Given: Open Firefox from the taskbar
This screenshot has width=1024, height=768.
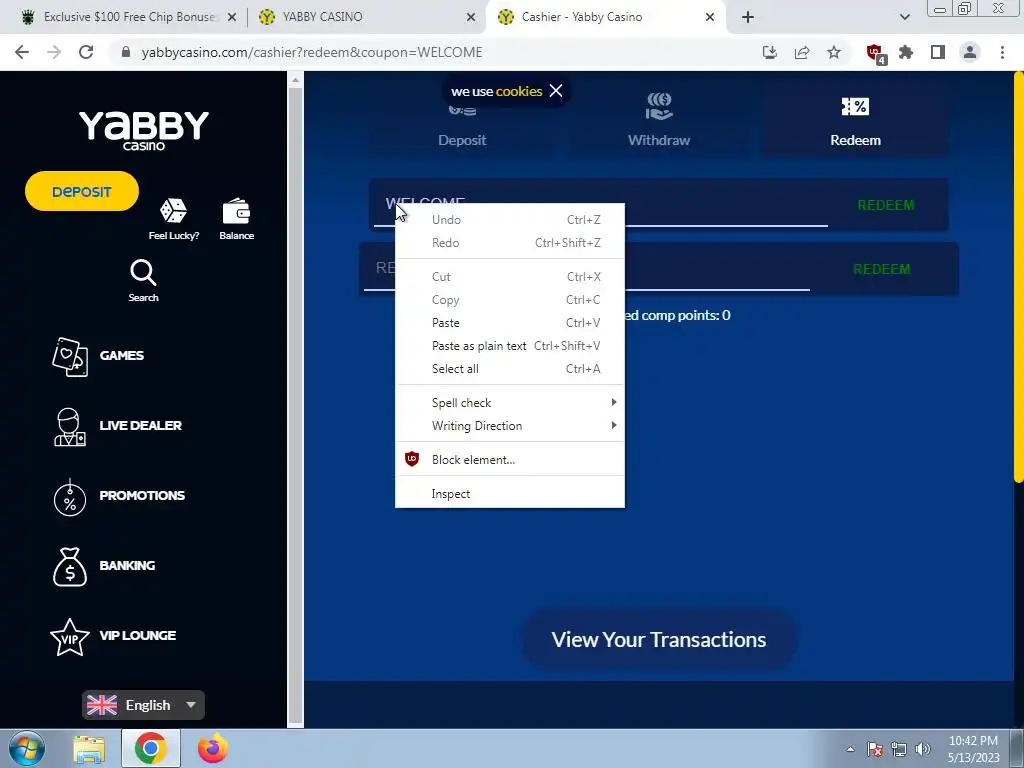Looking at the screenshot, I should [212, 748].
